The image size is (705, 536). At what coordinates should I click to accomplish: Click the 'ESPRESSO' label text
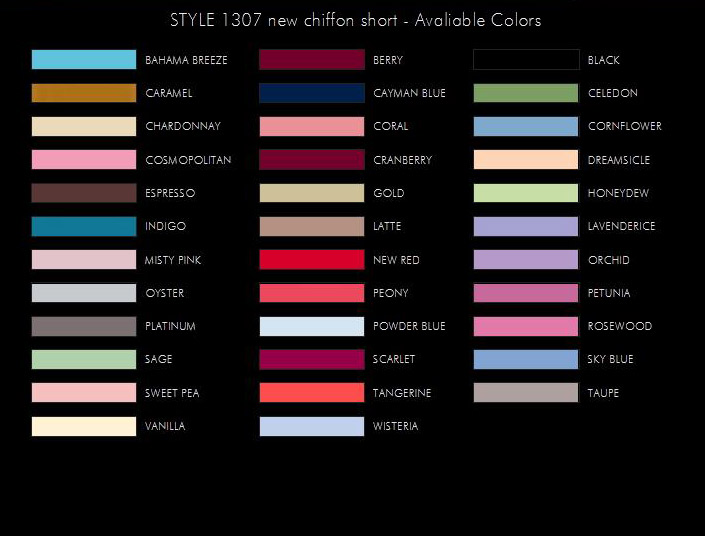[x=170, y=193]
